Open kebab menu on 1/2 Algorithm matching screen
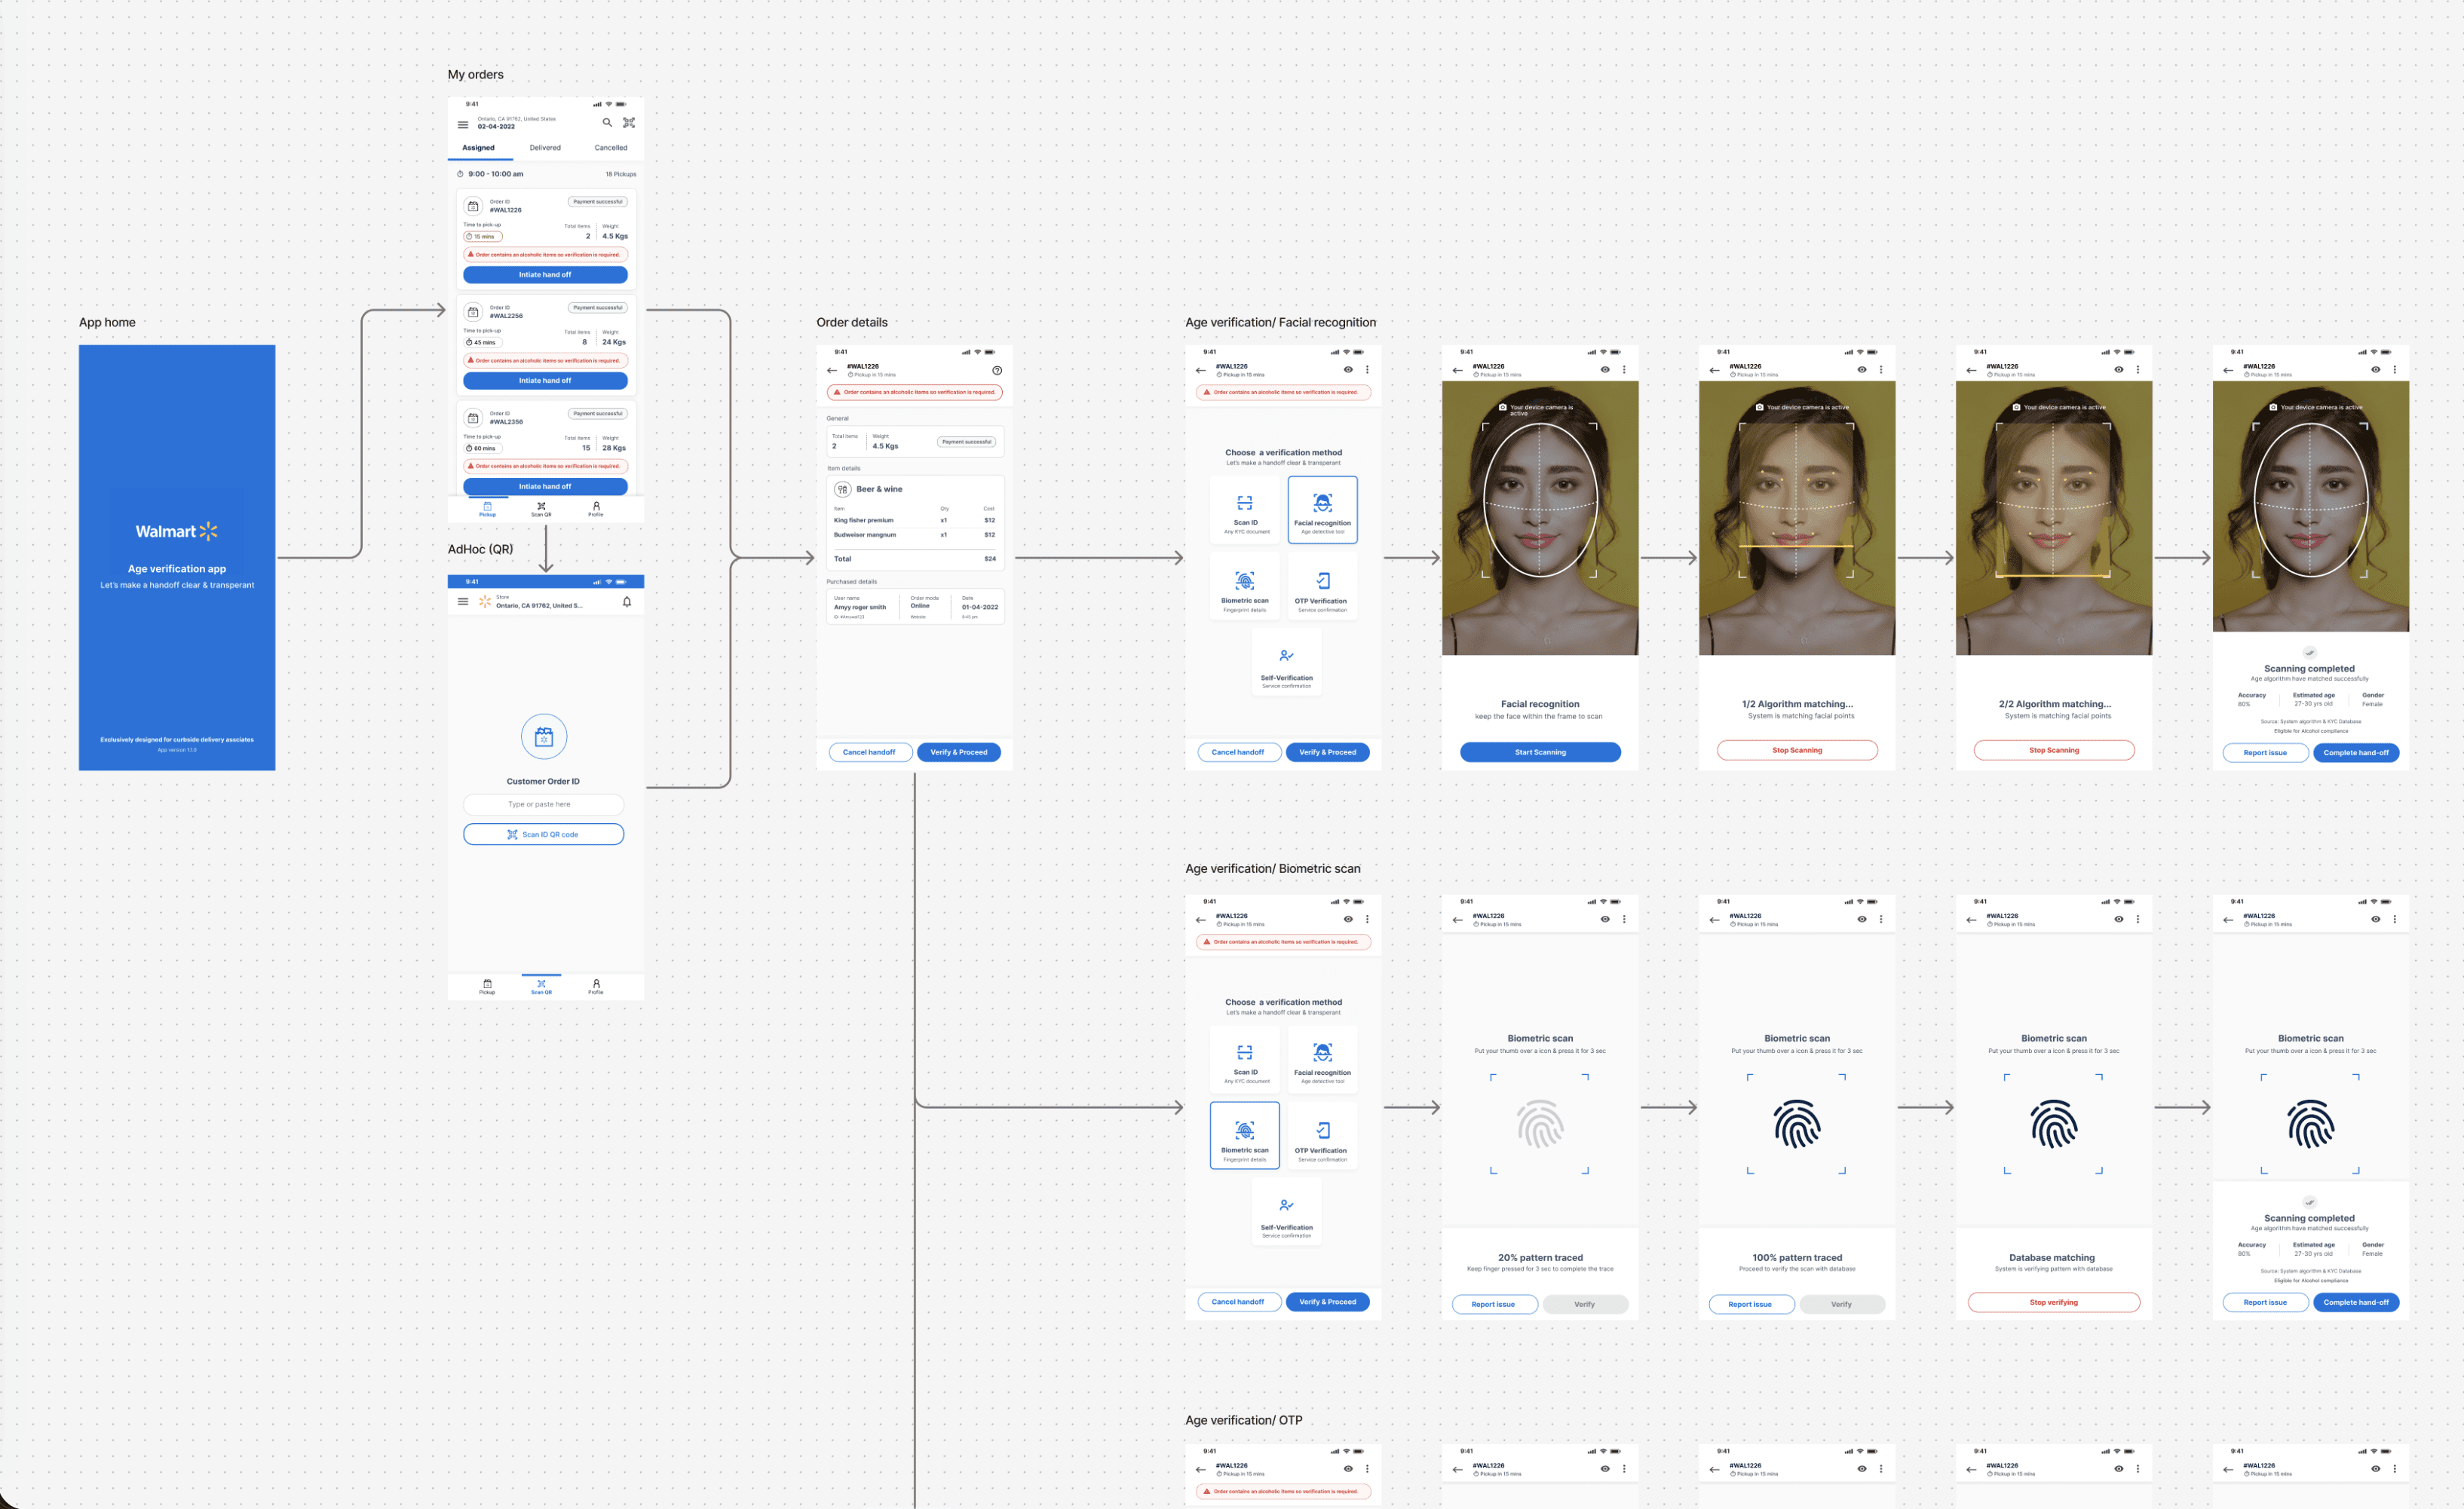 click(1881, 370)
